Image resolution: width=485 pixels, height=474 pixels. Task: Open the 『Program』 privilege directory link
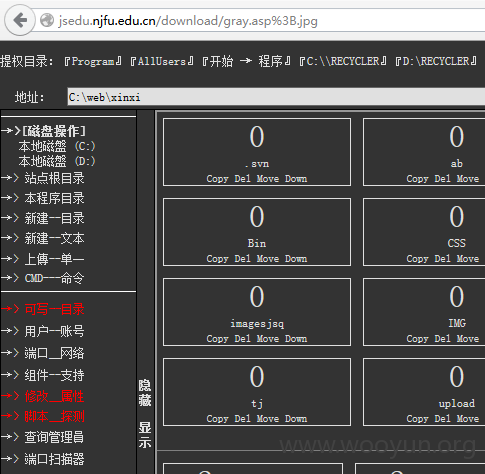(x=93, y=61)
